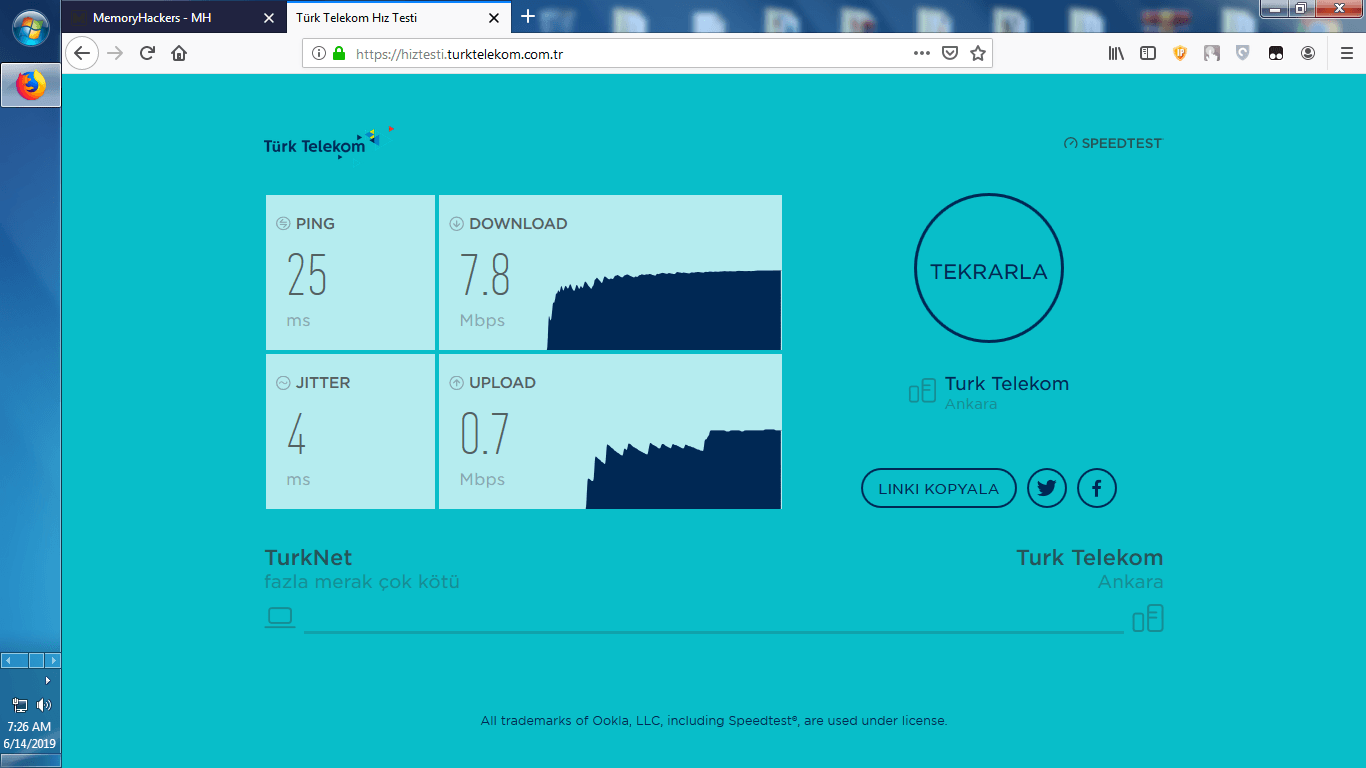The image size is (1366, 768).
Task: Share the result on Facebook
Action: [x=1097, y=489]
